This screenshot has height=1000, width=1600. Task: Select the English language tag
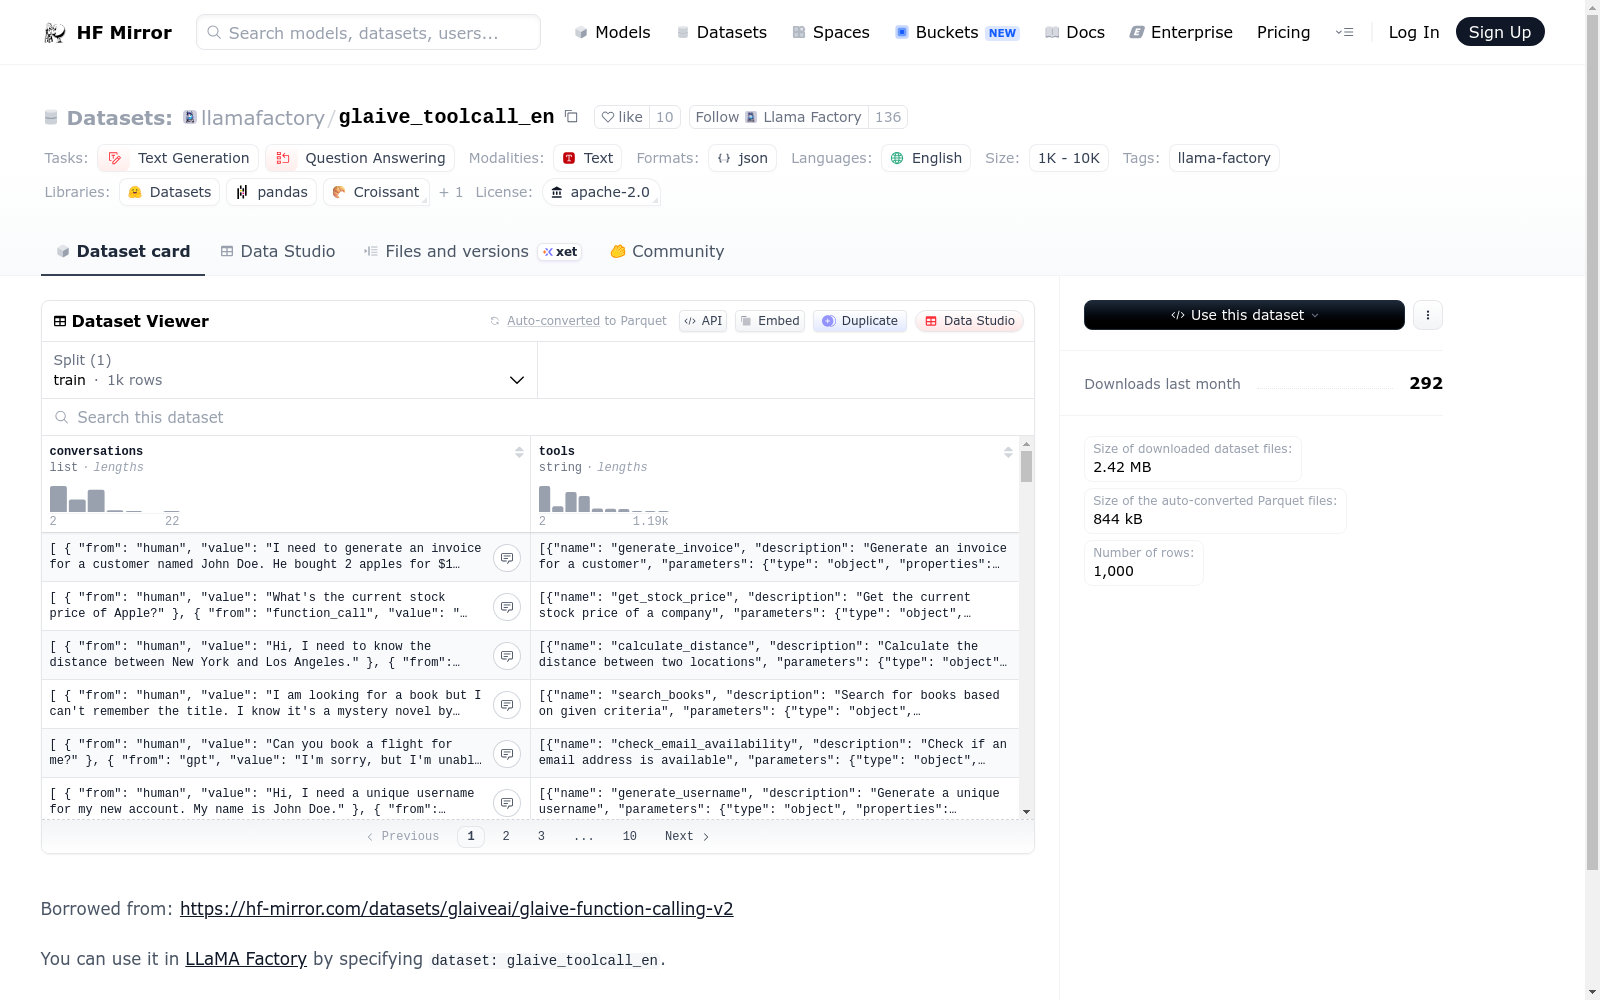[926, 158]
